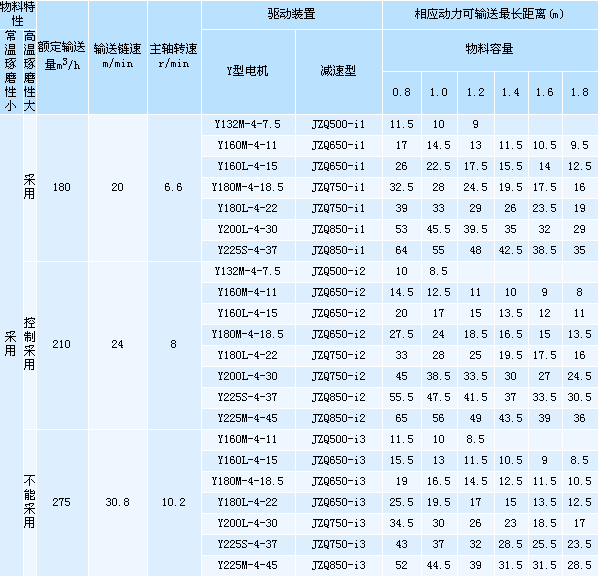This screenshot has height=577, width=598.
Task: Click the 210 rated capacity cell
Action: coord(63,345)
